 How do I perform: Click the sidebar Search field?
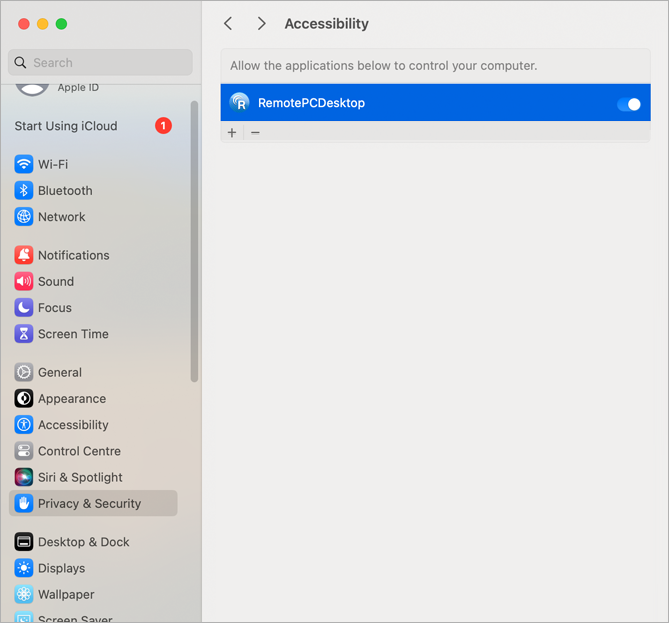100,62
